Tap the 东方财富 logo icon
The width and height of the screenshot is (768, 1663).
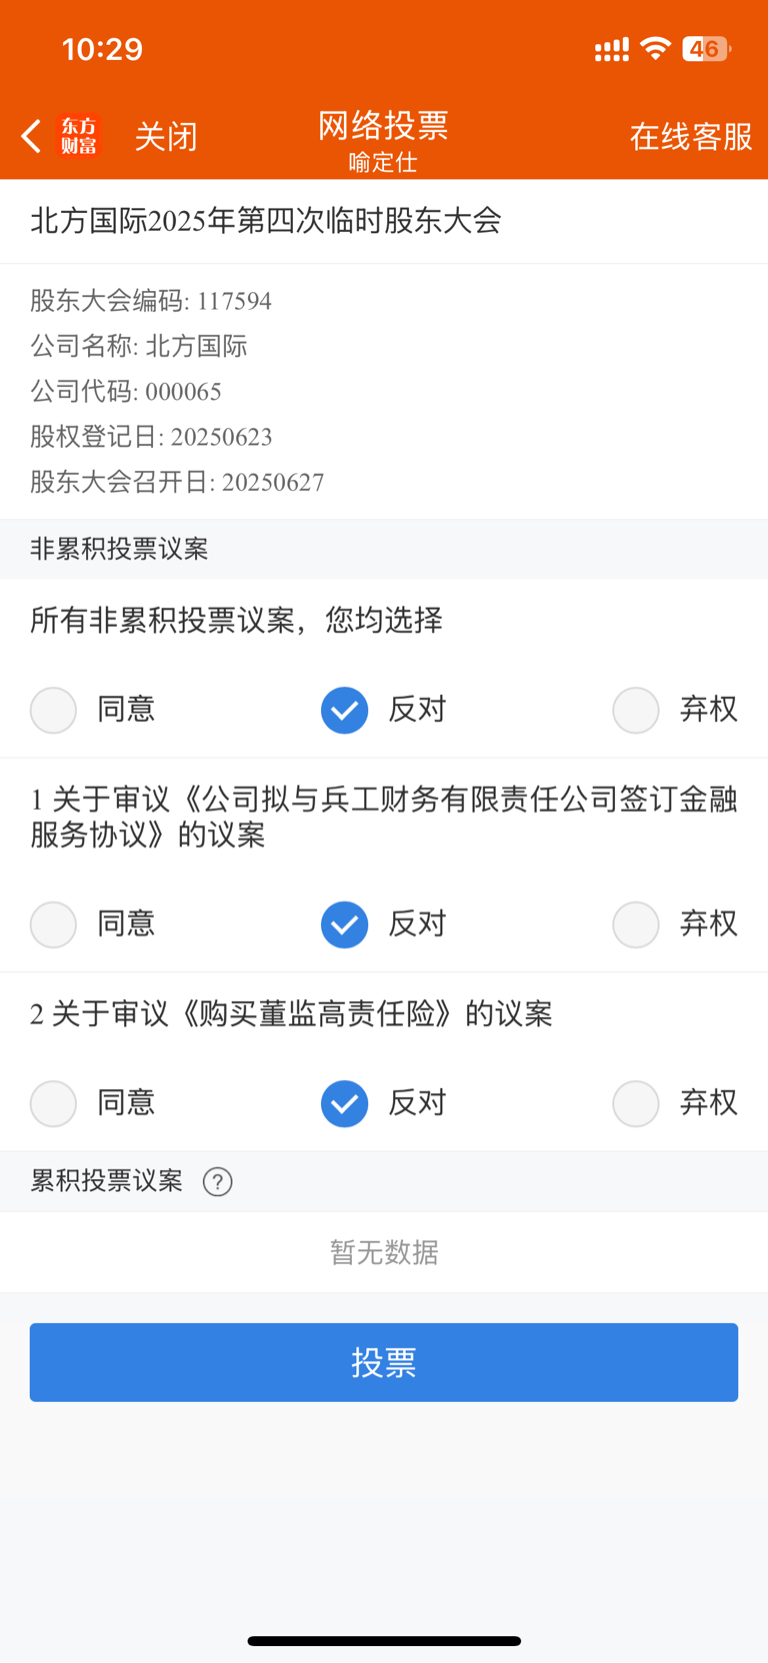(x=79, y=136)
